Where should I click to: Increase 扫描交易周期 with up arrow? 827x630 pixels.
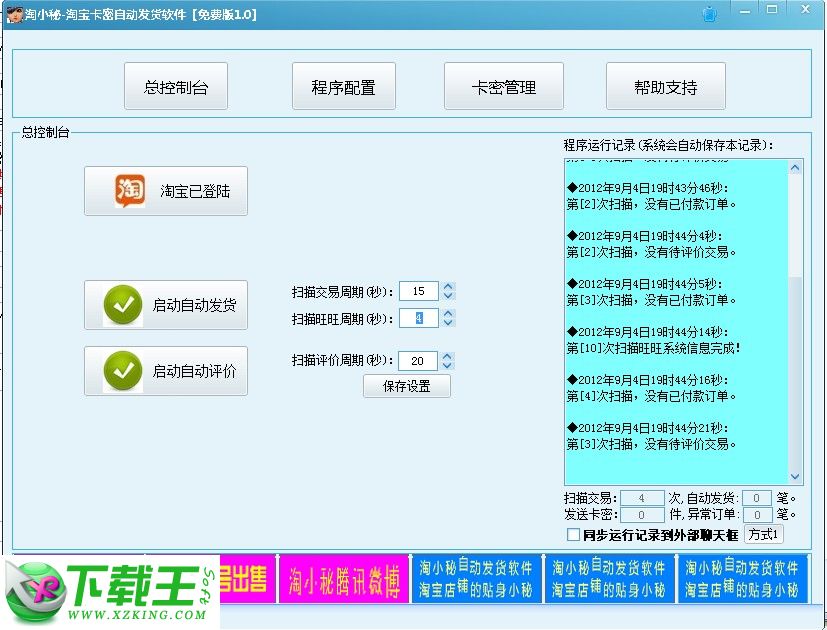448,287
